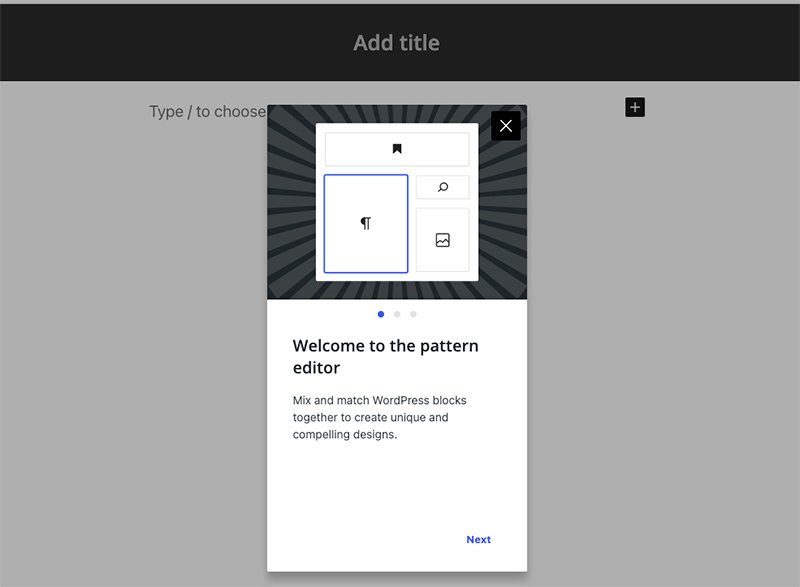Click the Add title field
800x587 pixels.
point(396,43)
